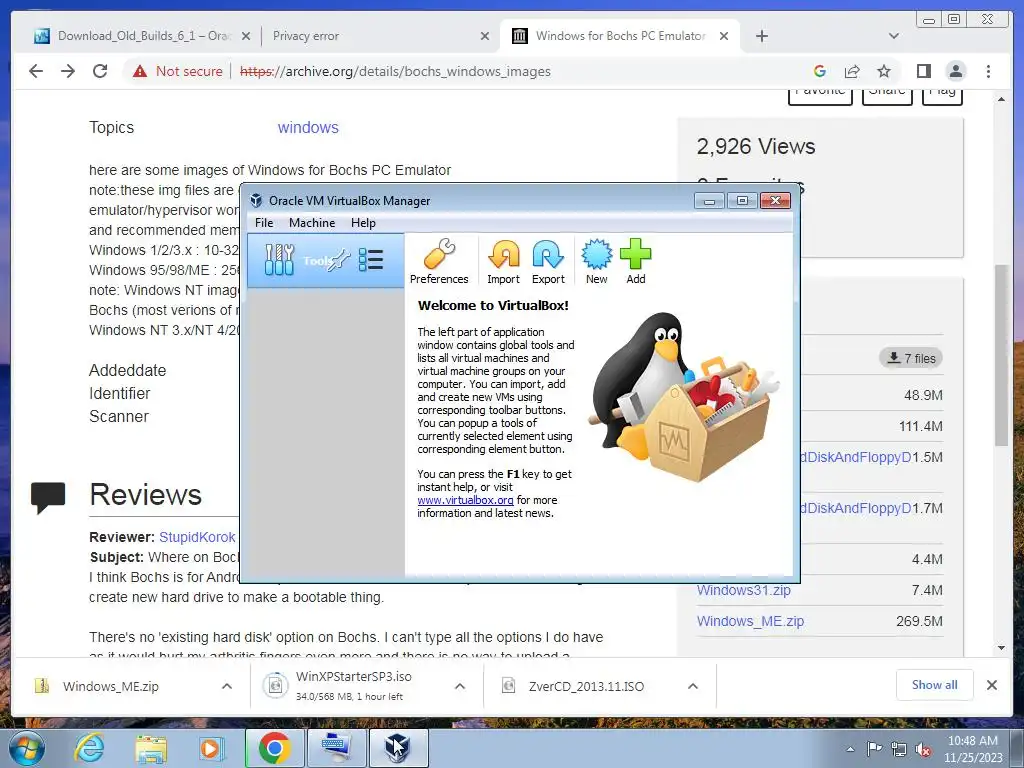This screenshot has width=1024, height=768.
Task: Open a new Chrome tab
Action: tap(761, 36)
